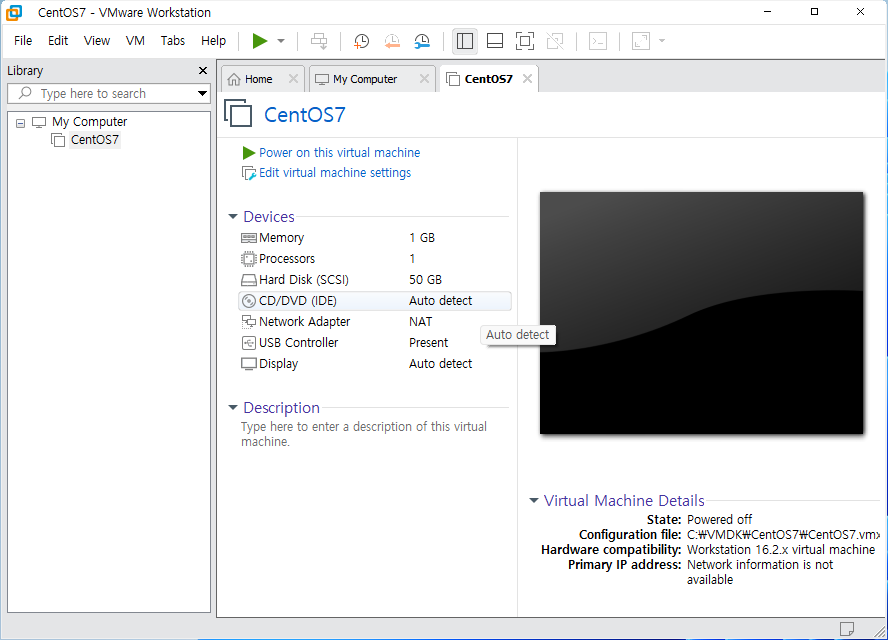This screenshot has width=888, height=640.
Task: Collapse the Description section
Action: click(x=233, y=408)
